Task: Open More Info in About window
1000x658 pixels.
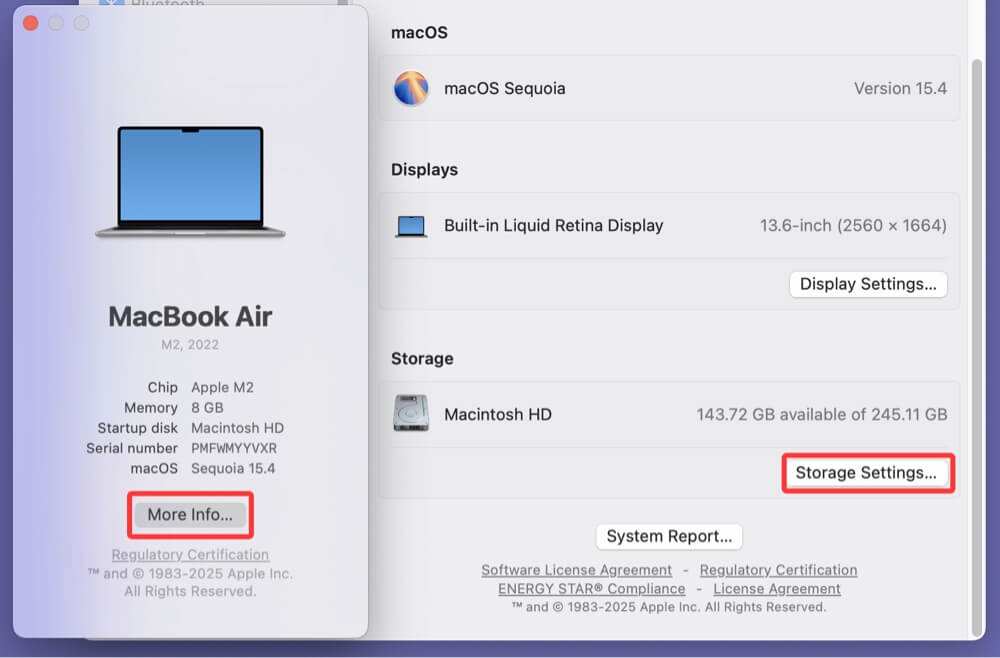Action: coord(190,515)
